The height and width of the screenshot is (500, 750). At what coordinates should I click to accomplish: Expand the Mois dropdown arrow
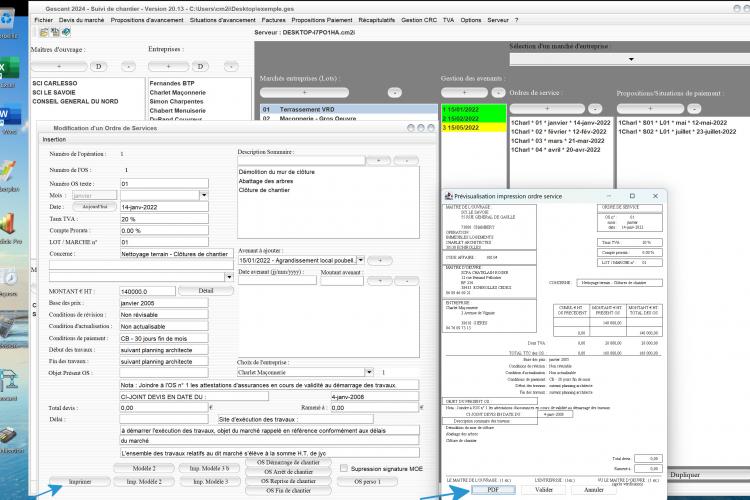[x=204, y=195]
